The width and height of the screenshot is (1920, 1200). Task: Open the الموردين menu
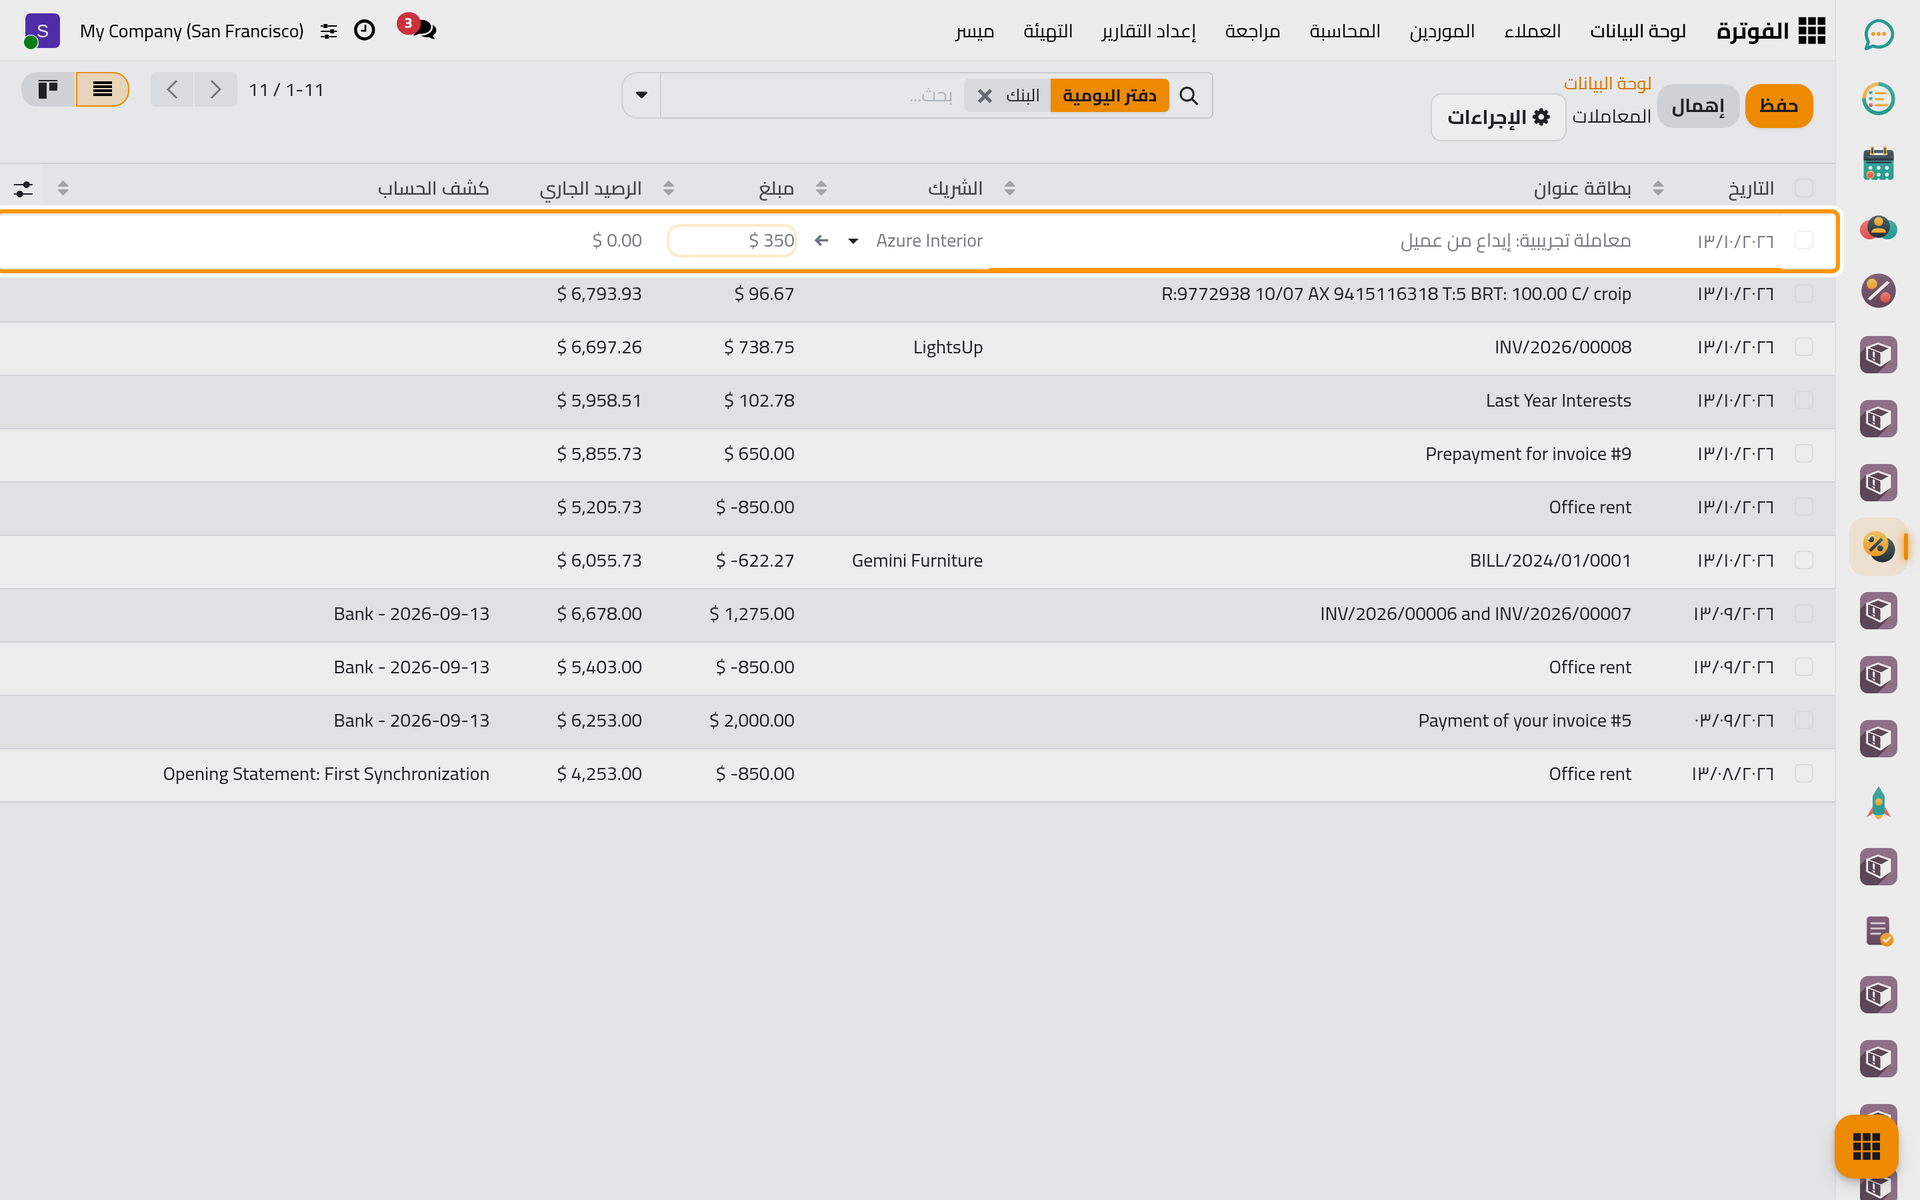pyautogui.click(x=1442, y=31)
